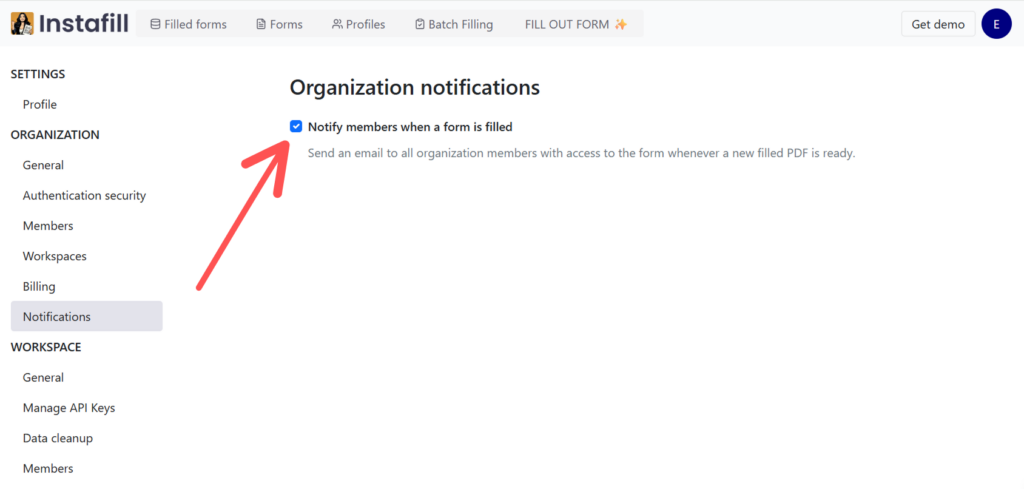The height and width of the screenshot is (489, 1024).
Task: Open user avatar E menu
Action: click(996, 24)
